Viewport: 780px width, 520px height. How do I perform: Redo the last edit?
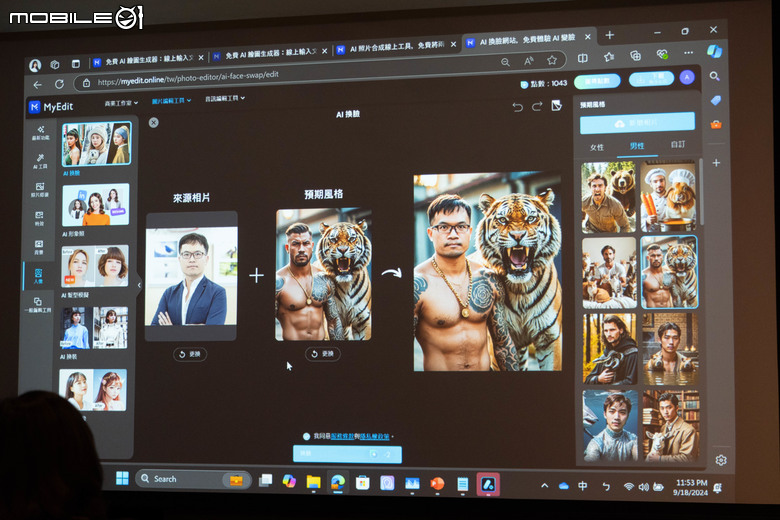pyautogui.click(x=537, y=106)
